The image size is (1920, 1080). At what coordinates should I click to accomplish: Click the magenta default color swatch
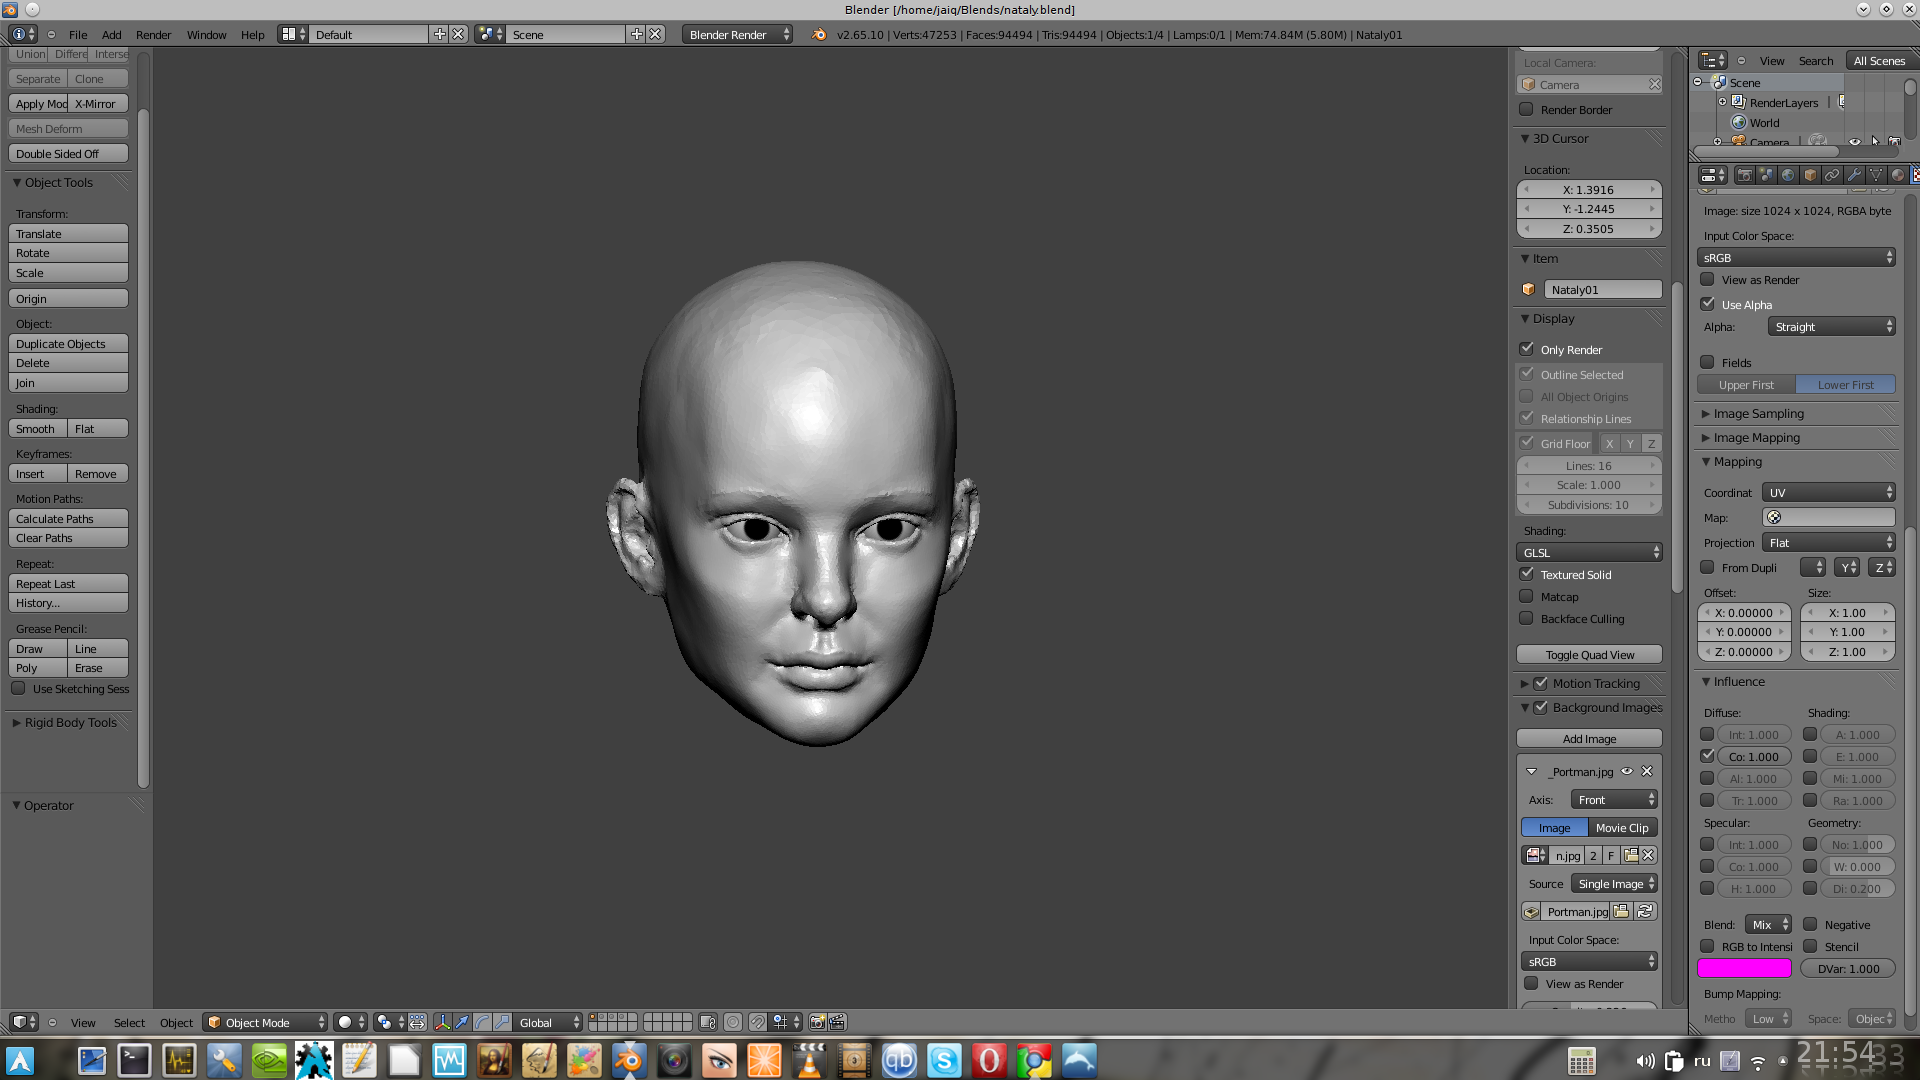pos(1744,968)
